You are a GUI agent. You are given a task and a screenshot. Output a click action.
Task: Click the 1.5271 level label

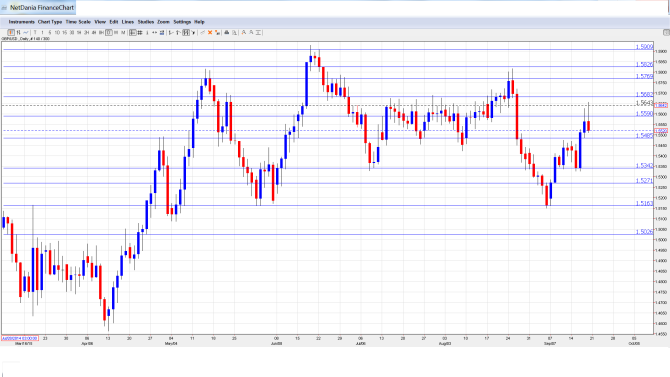(644, 181)
